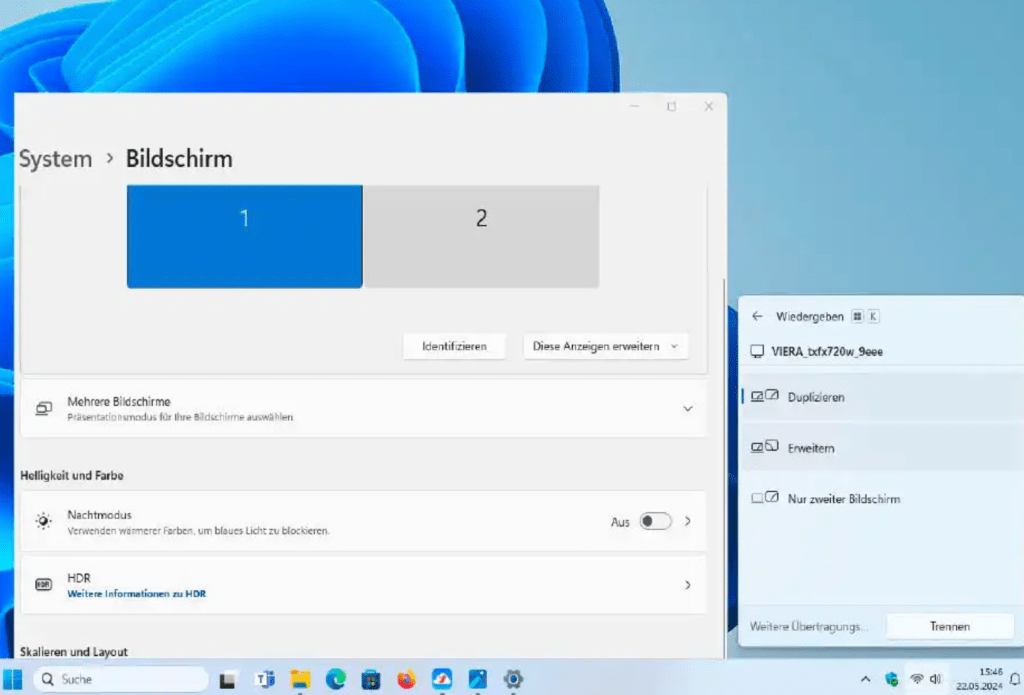
Task: Click the Nachtmodus sun icon
Action: pyautogui.click(x=41, y=520)
